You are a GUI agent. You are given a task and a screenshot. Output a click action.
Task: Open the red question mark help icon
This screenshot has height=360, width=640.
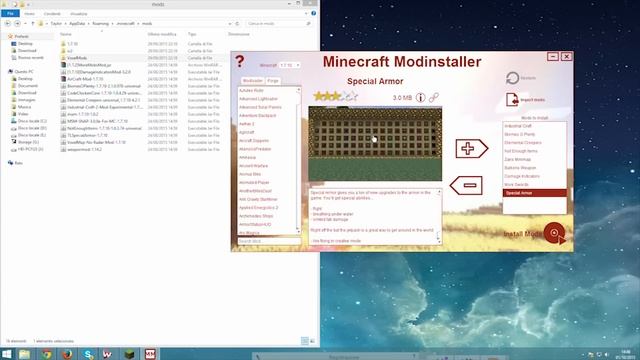tap(240, 62)
